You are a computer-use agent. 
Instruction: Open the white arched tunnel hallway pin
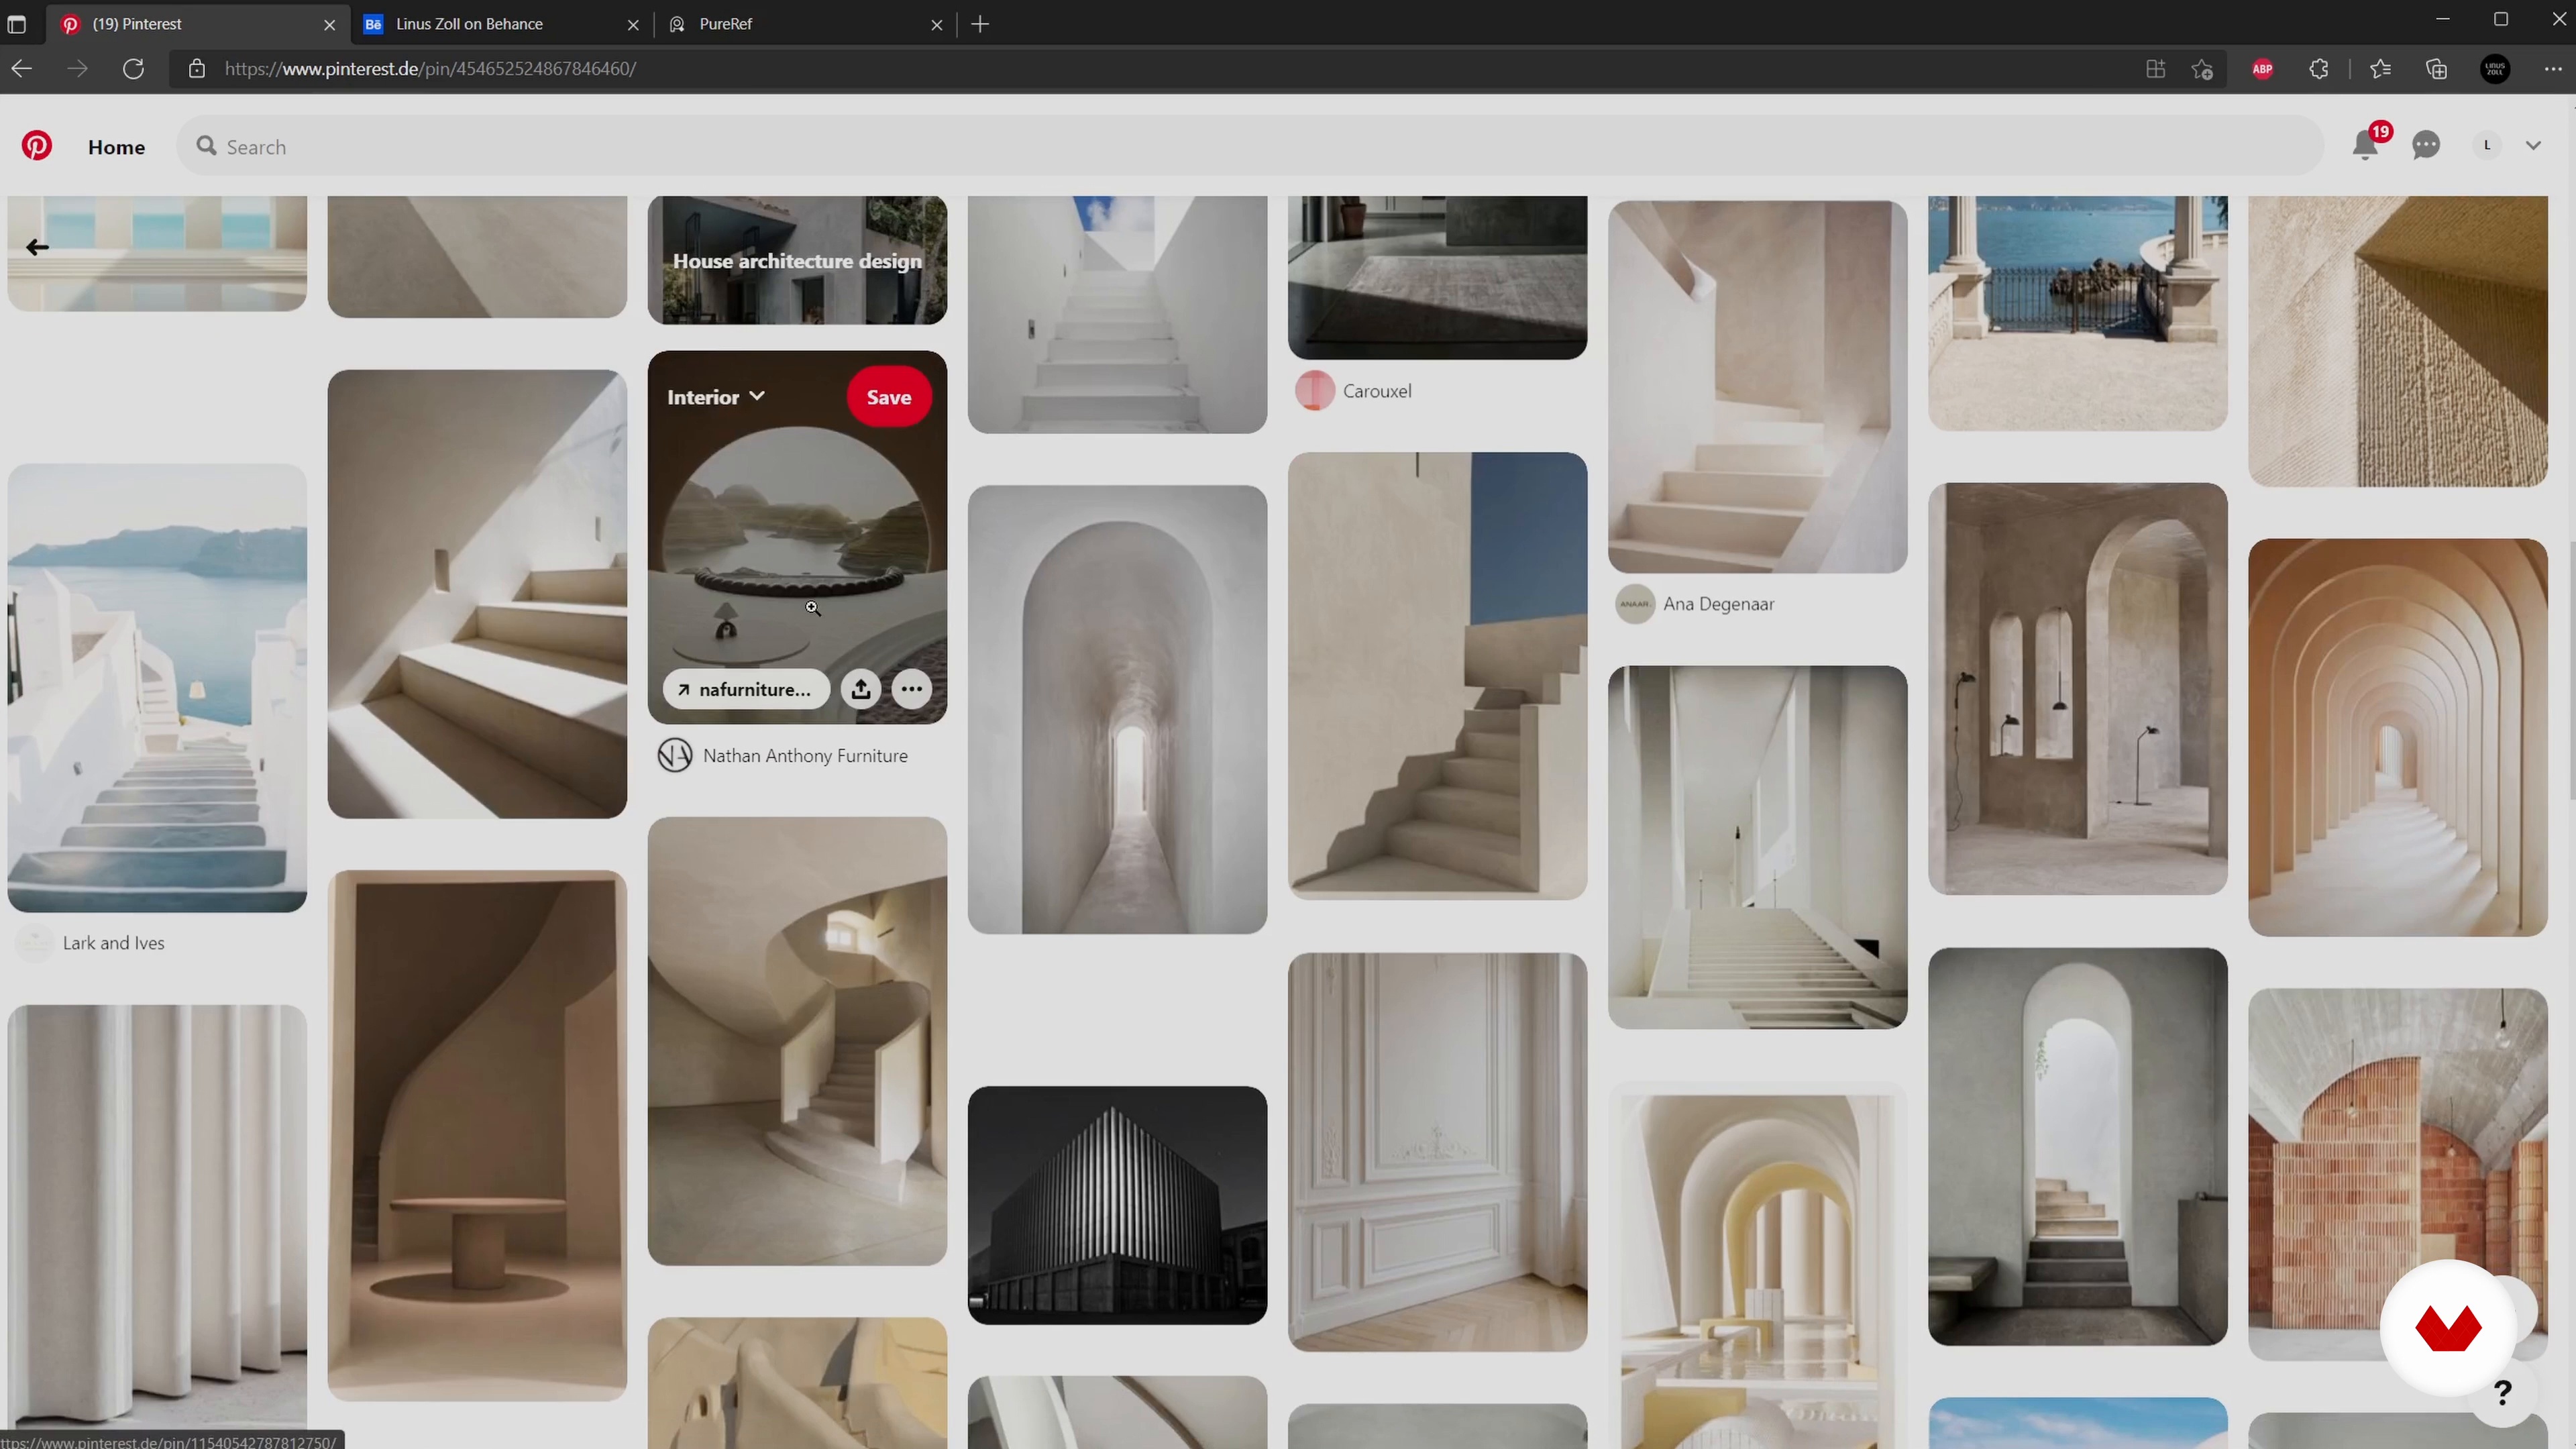pos(1117,710)
